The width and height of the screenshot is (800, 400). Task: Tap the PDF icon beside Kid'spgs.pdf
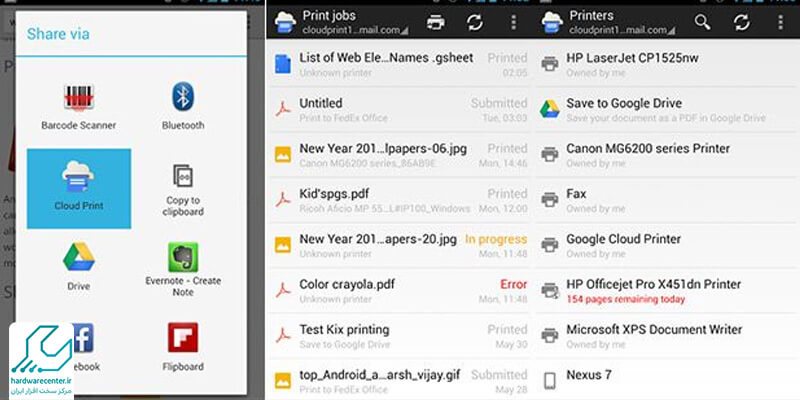283,200
